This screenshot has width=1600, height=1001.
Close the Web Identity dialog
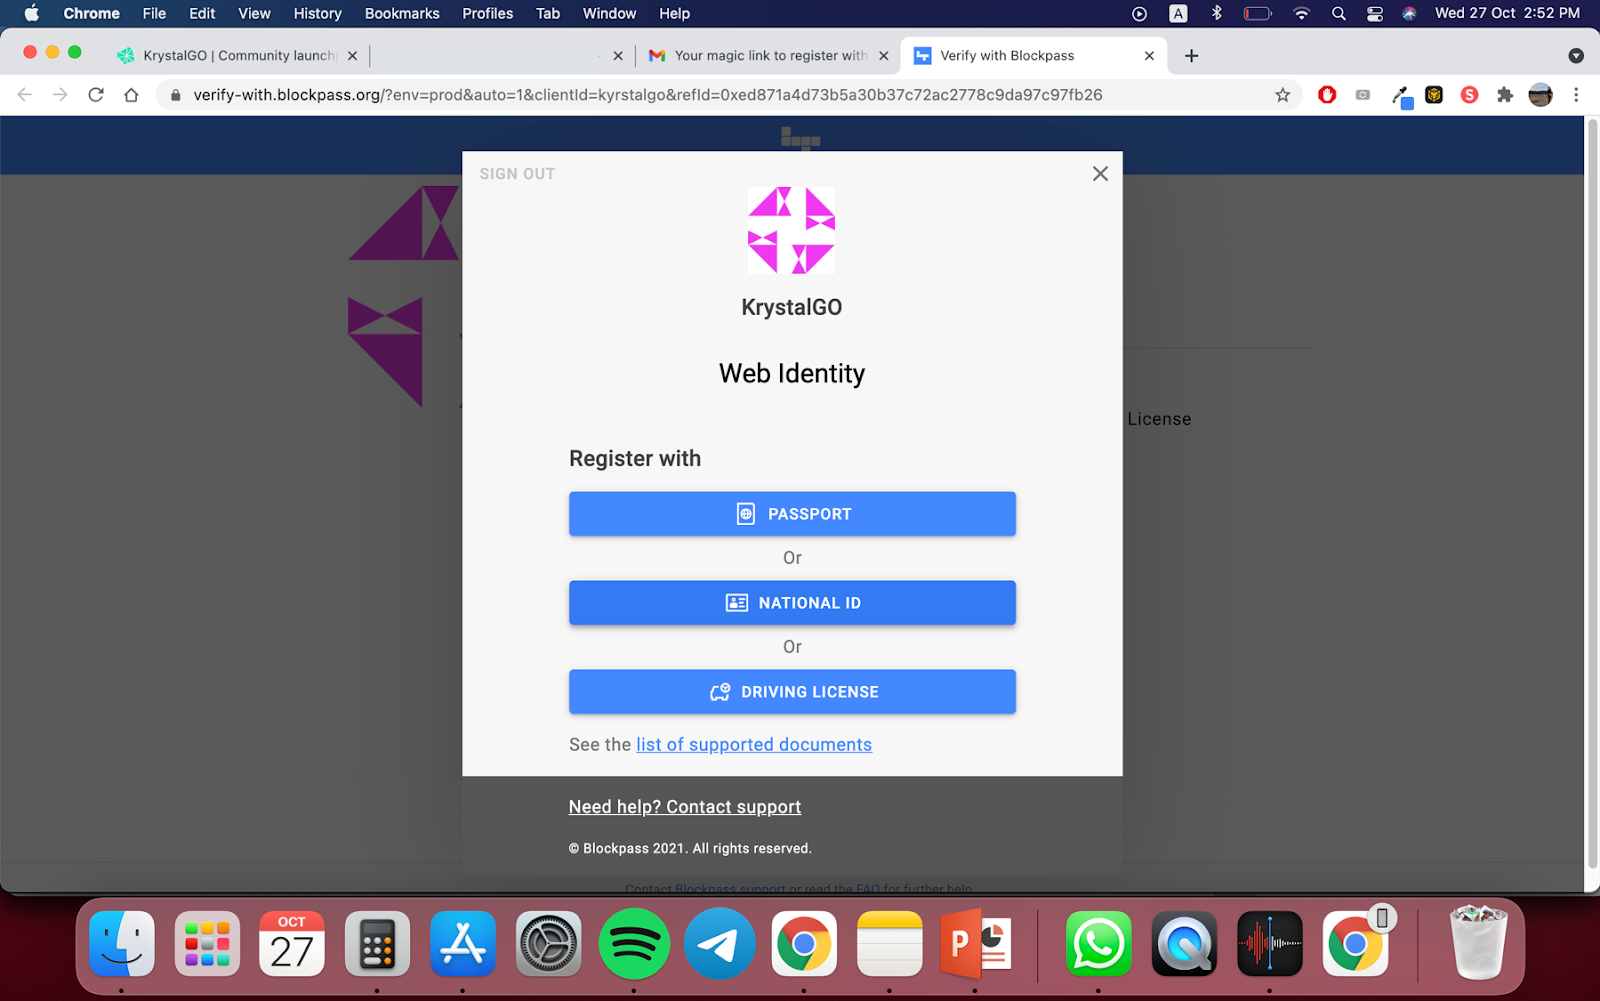tap(1100, 174)
